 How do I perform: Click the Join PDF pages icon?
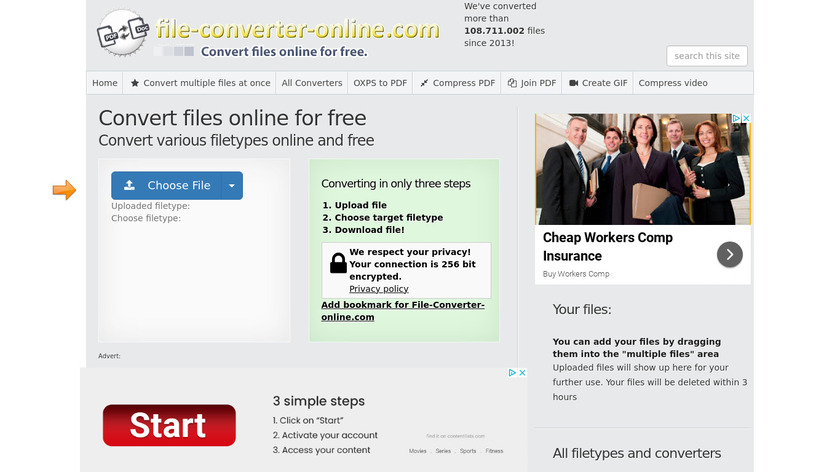pos(512,83)
